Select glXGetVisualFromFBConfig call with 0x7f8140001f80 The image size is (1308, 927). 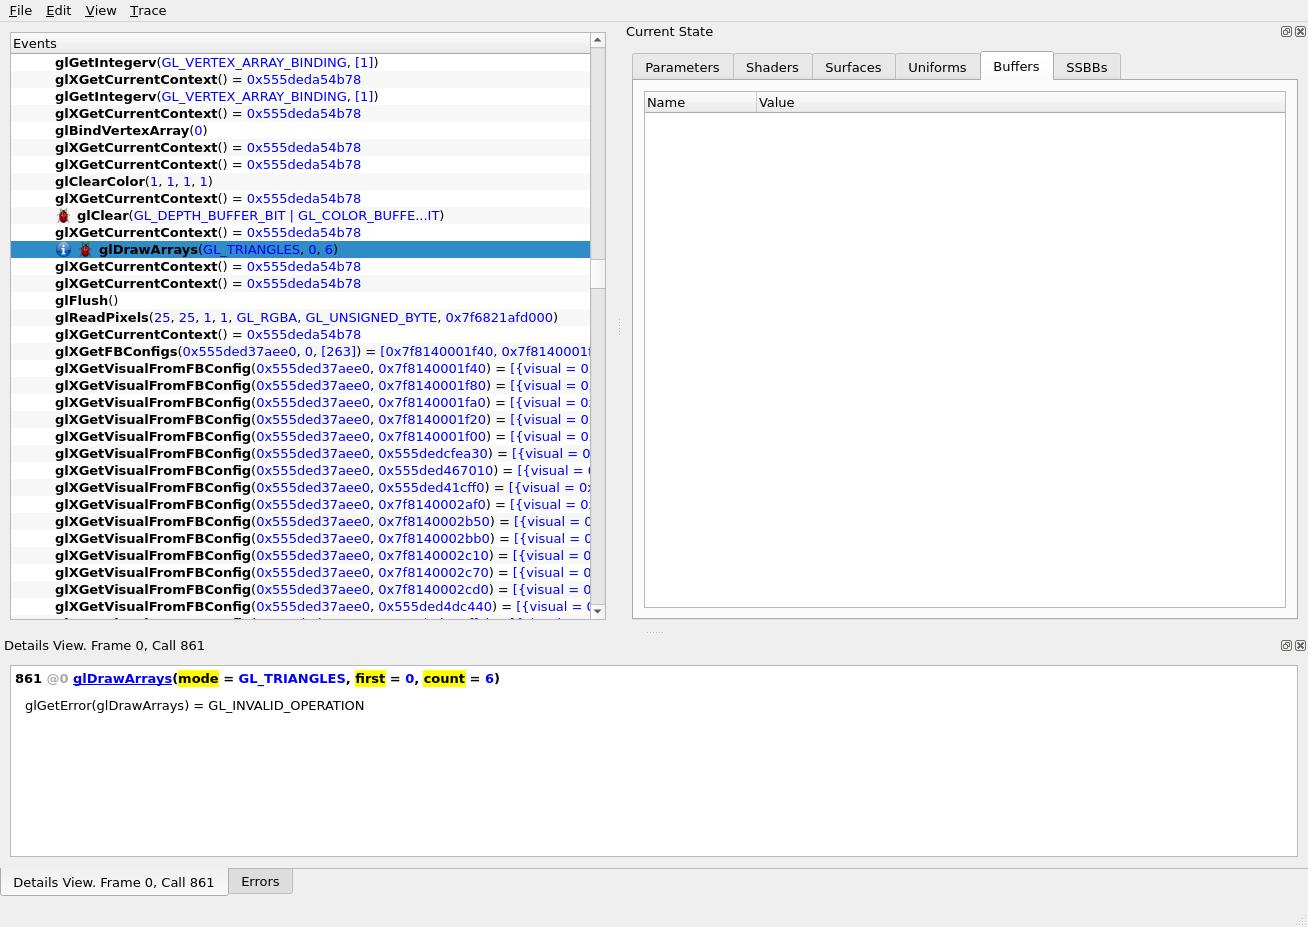point(300,385)
